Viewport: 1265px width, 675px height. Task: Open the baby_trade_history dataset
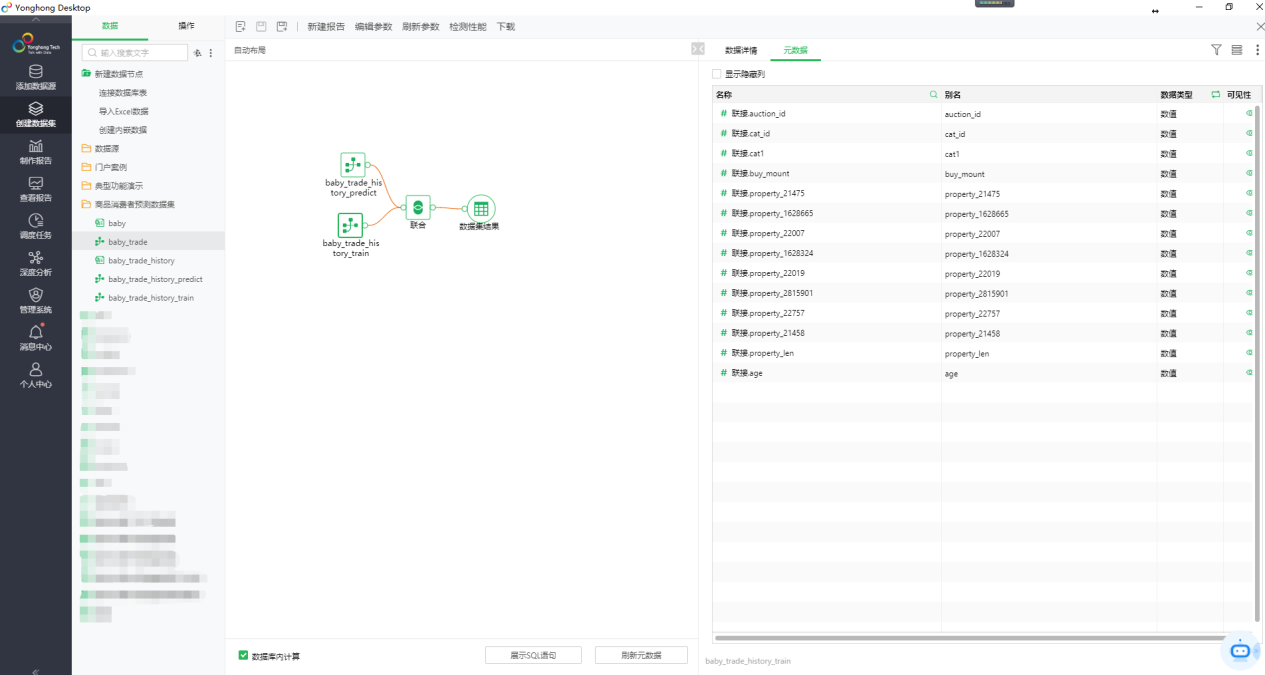point(141,260)
